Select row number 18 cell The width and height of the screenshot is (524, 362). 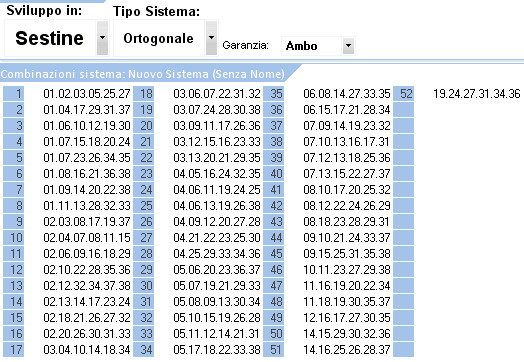point(144,94)
